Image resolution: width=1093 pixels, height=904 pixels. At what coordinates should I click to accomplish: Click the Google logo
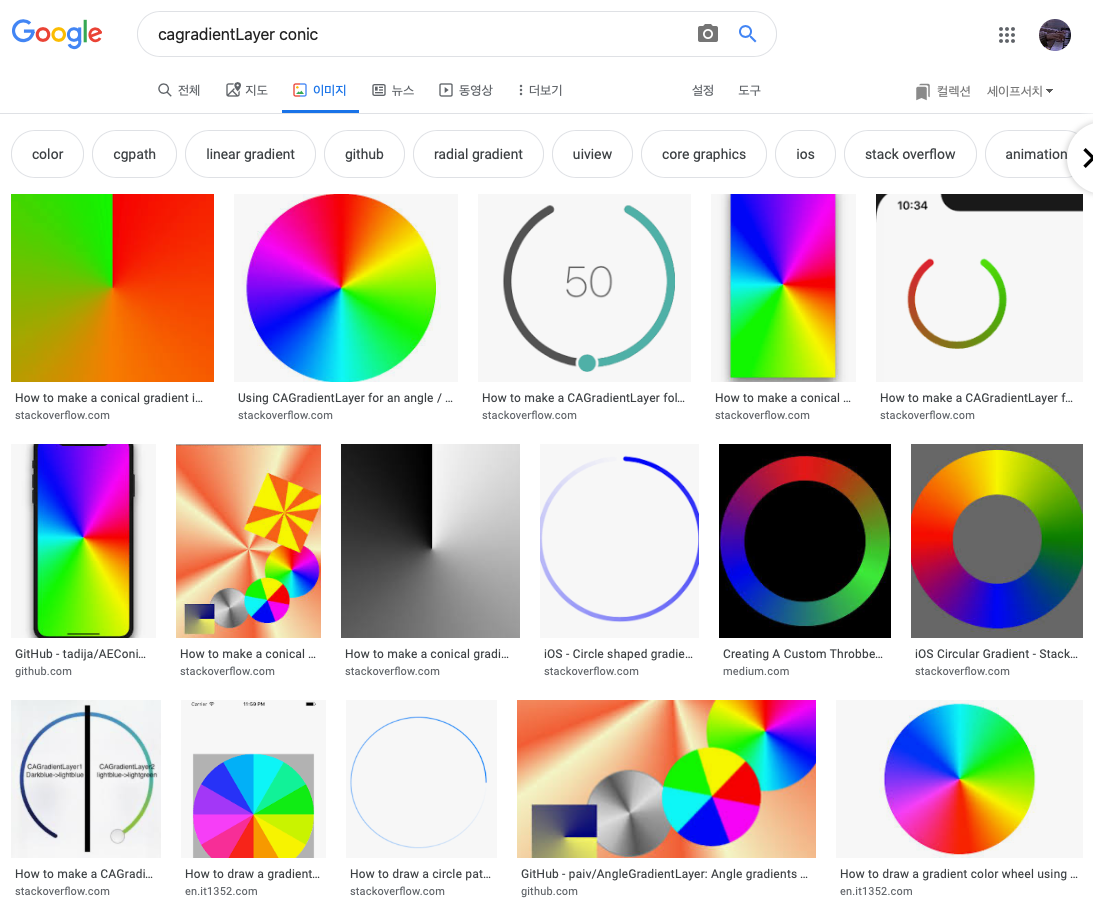pyautogui.click(x=57, y=33)
